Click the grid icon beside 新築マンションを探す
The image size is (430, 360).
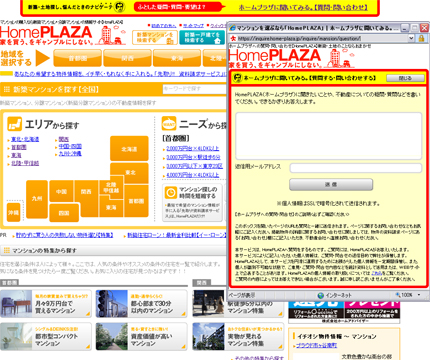(6, 89)
